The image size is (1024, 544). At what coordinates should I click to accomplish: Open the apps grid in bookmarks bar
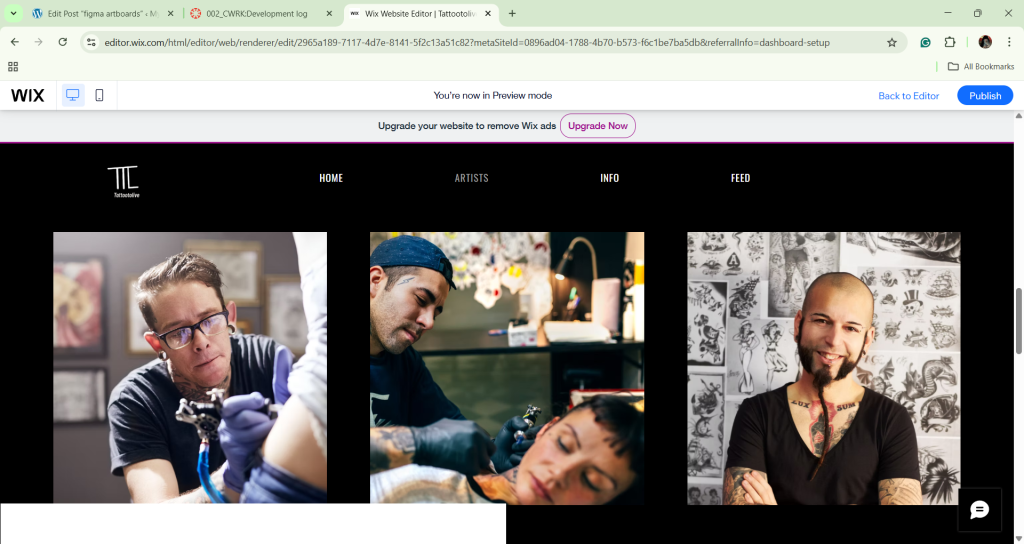click(x=13, y=66)
